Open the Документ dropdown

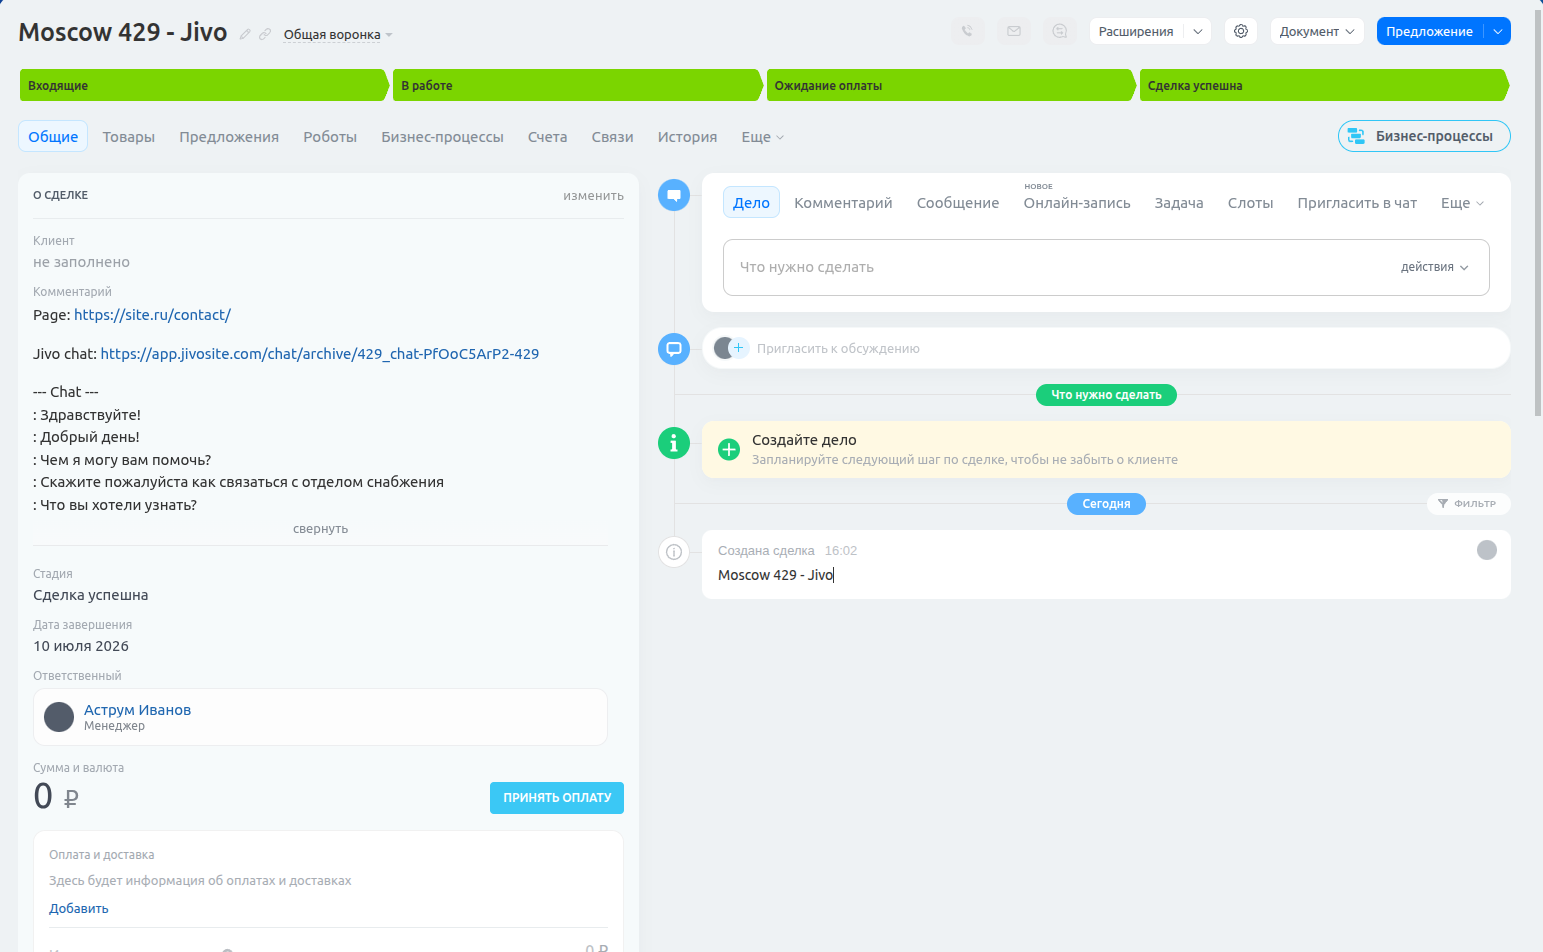[x=1317, y=31]
